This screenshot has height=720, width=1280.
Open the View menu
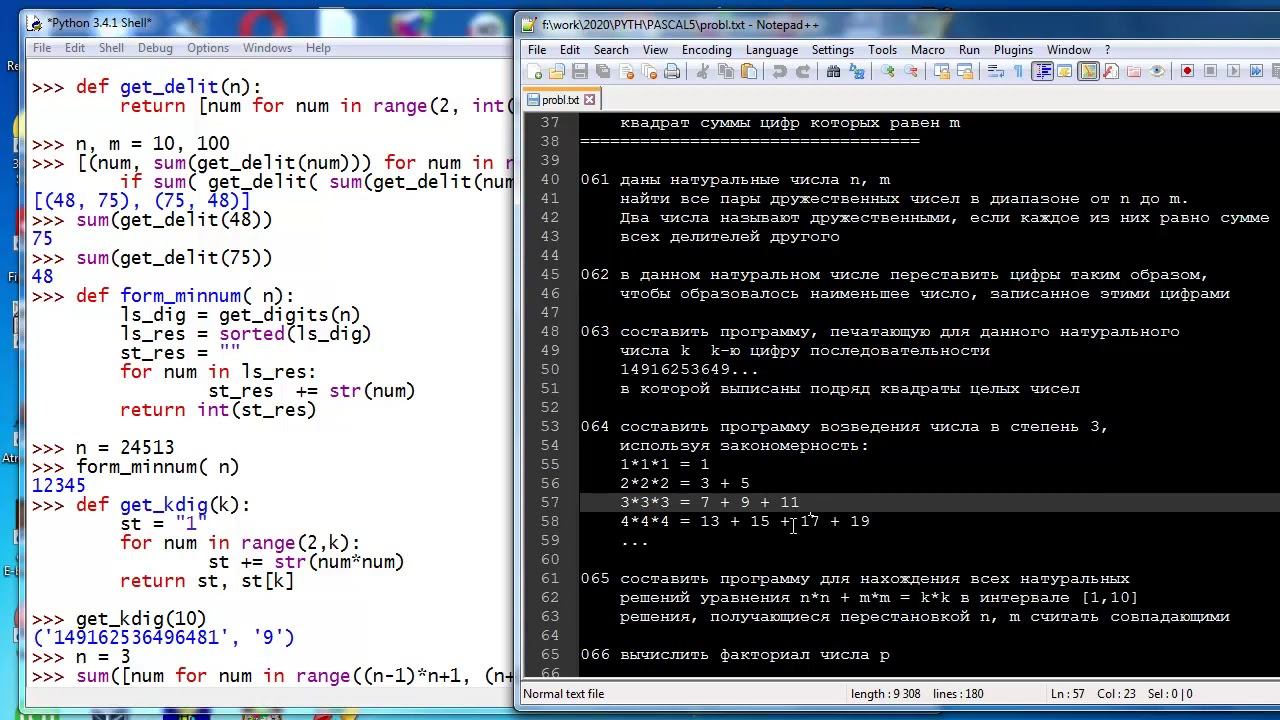tap(655, 50)
